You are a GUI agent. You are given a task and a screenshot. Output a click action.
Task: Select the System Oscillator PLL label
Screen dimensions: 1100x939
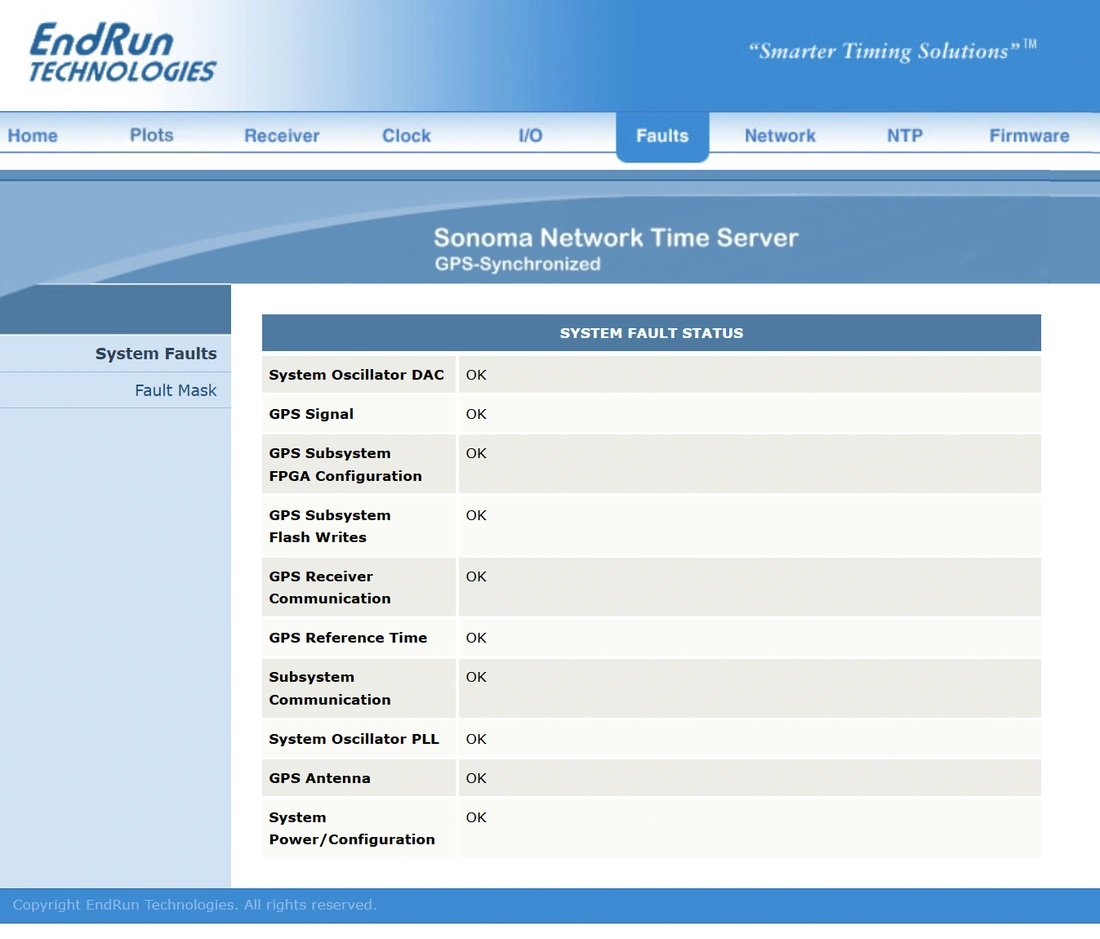tap(354, 738)
